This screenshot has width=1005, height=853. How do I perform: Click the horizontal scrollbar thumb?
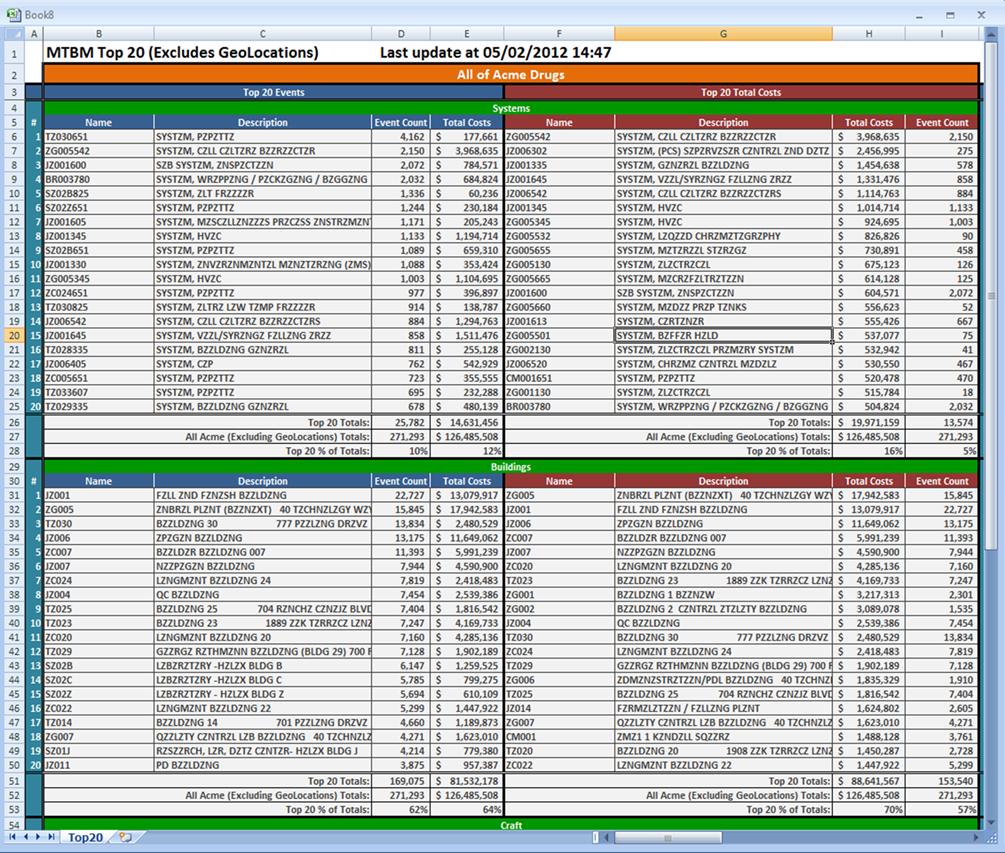[x=668, y=838]
